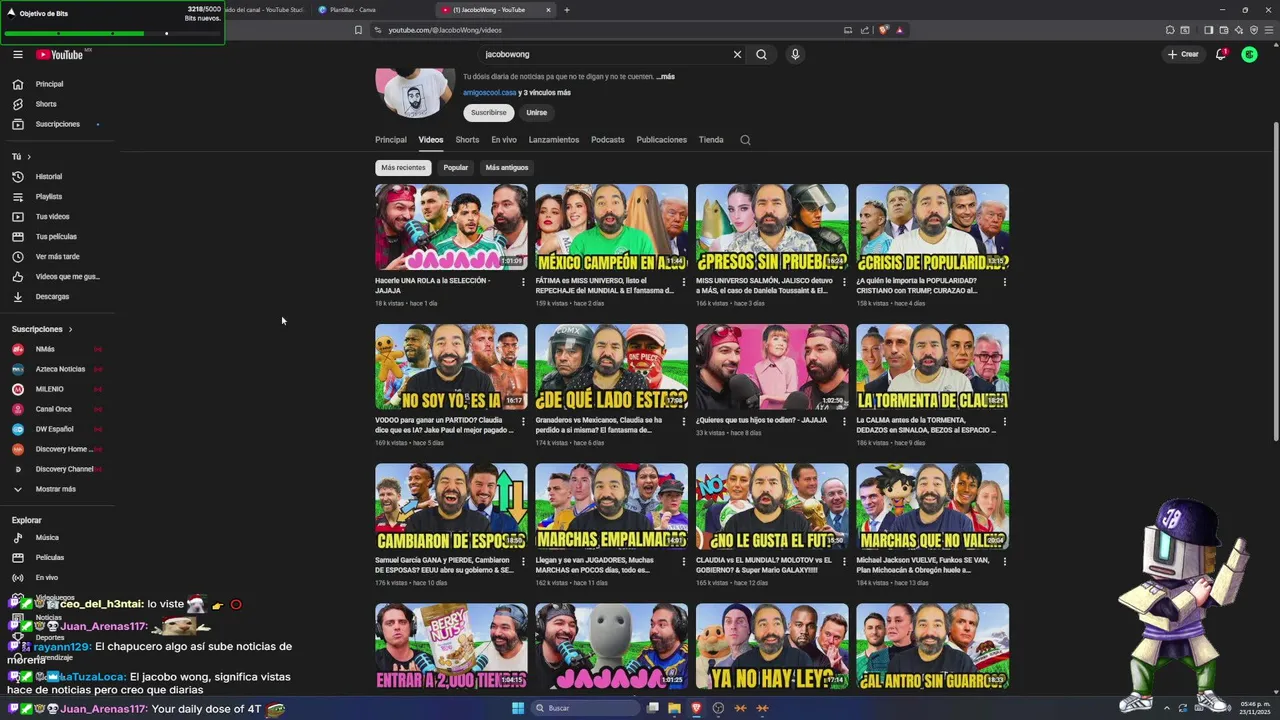Open the Canal Once subscription

60,409
